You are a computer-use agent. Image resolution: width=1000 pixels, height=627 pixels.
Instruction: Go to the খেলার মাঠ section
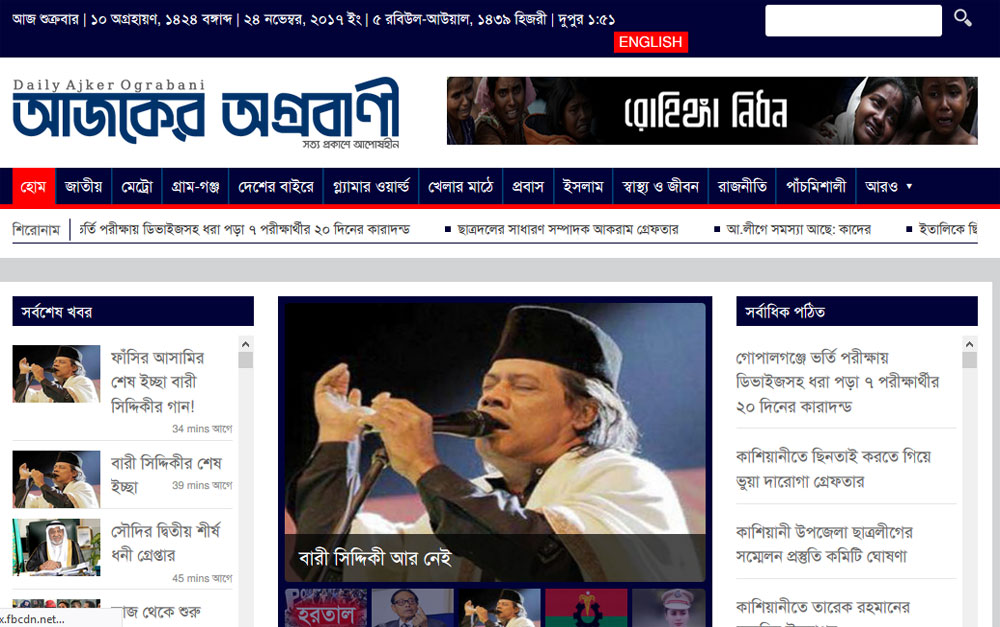(x=460, y=187)
